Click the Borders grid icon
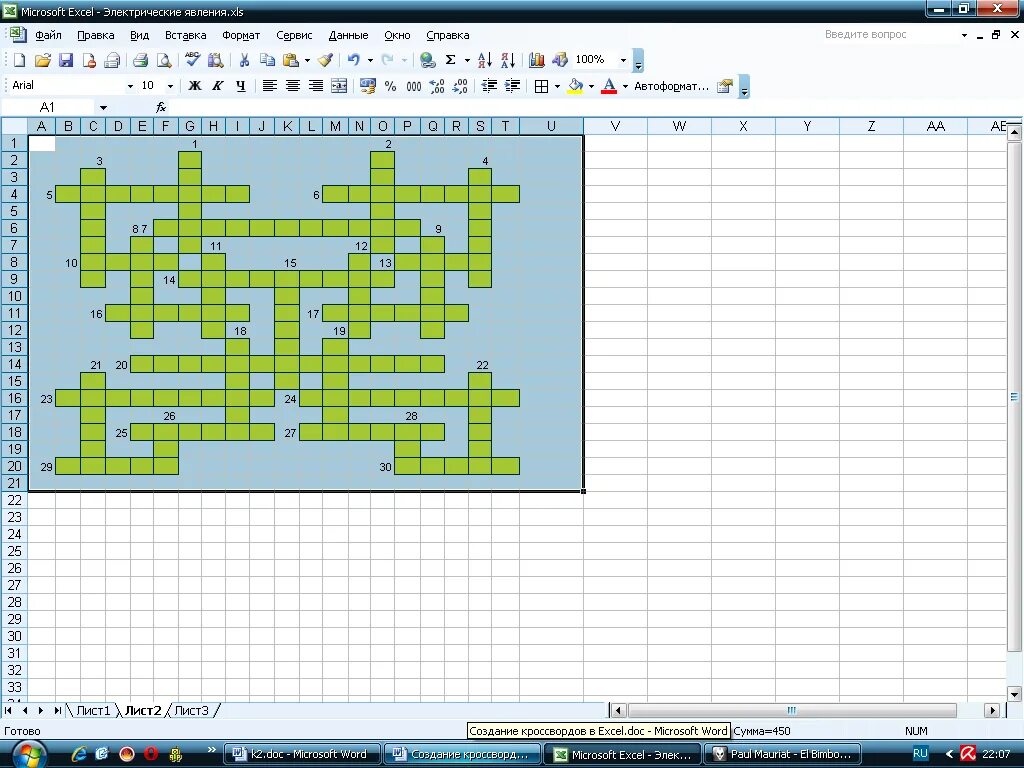 click(541, 86)
